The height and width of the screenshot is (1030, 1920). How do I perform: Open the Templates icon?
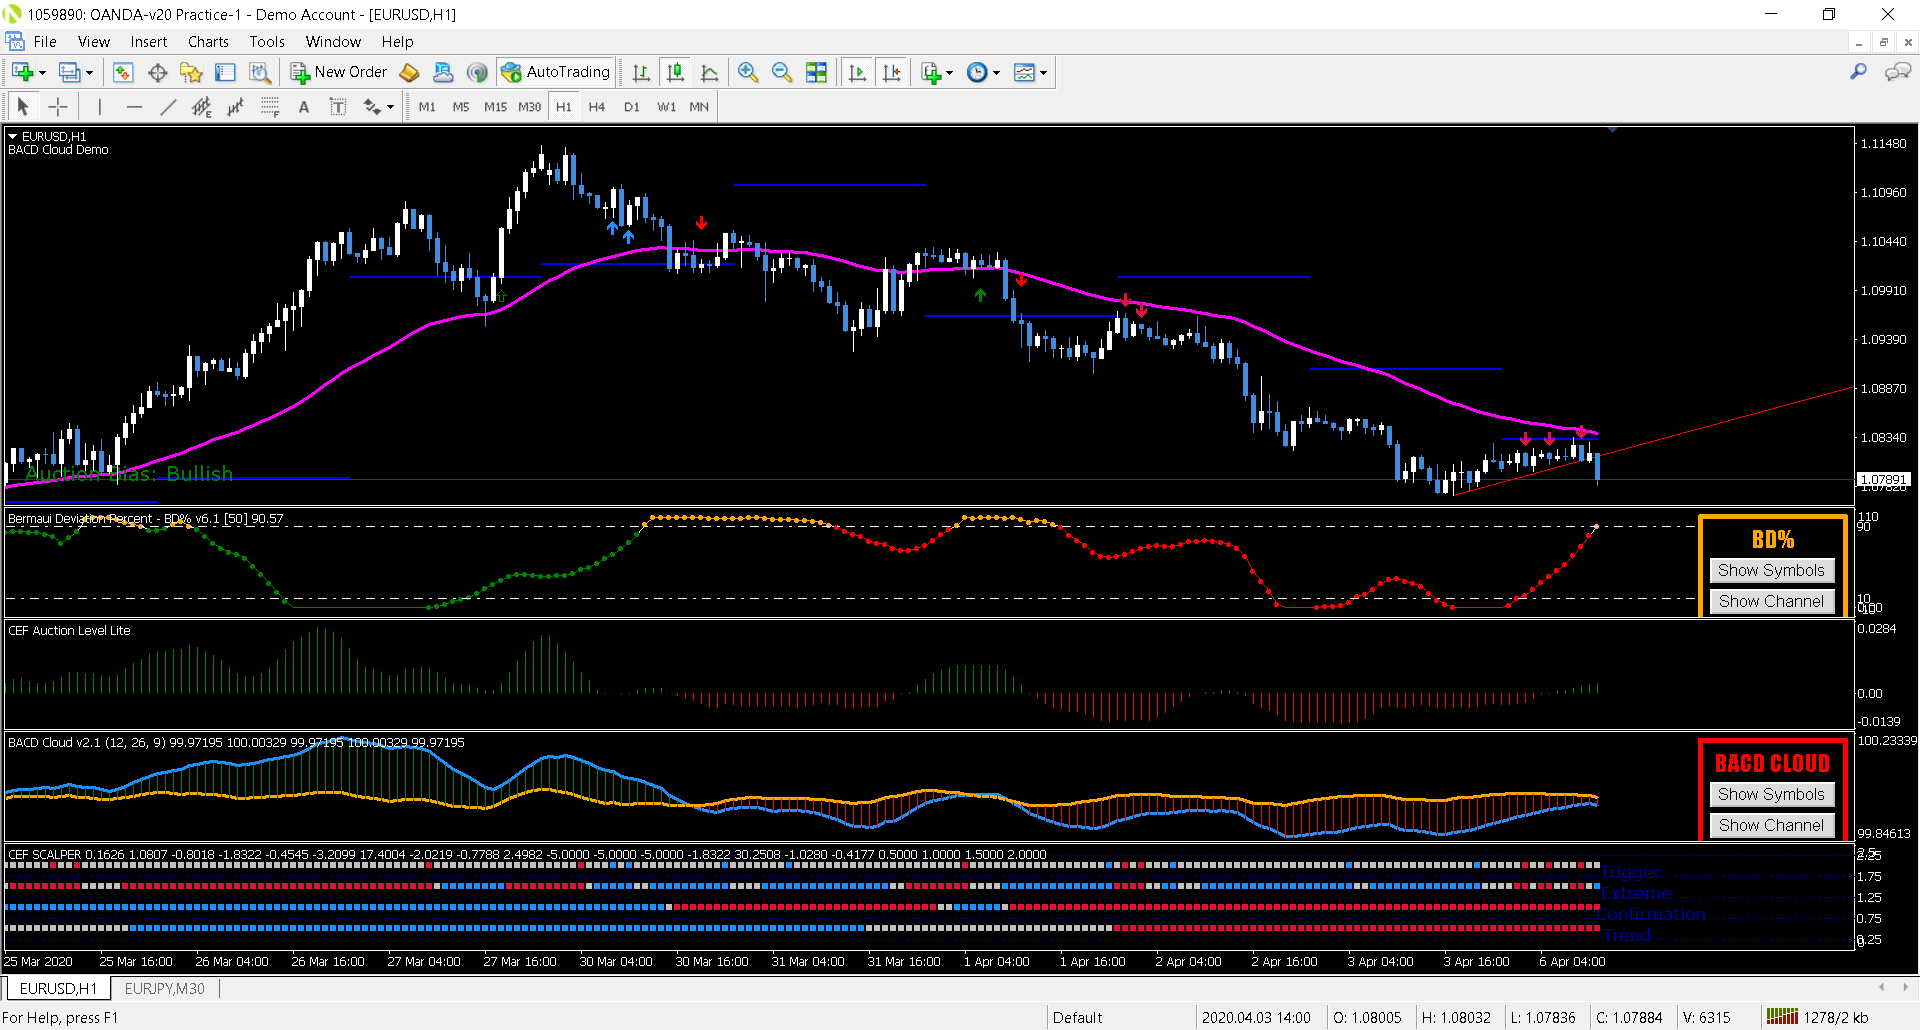(1025, 72)
